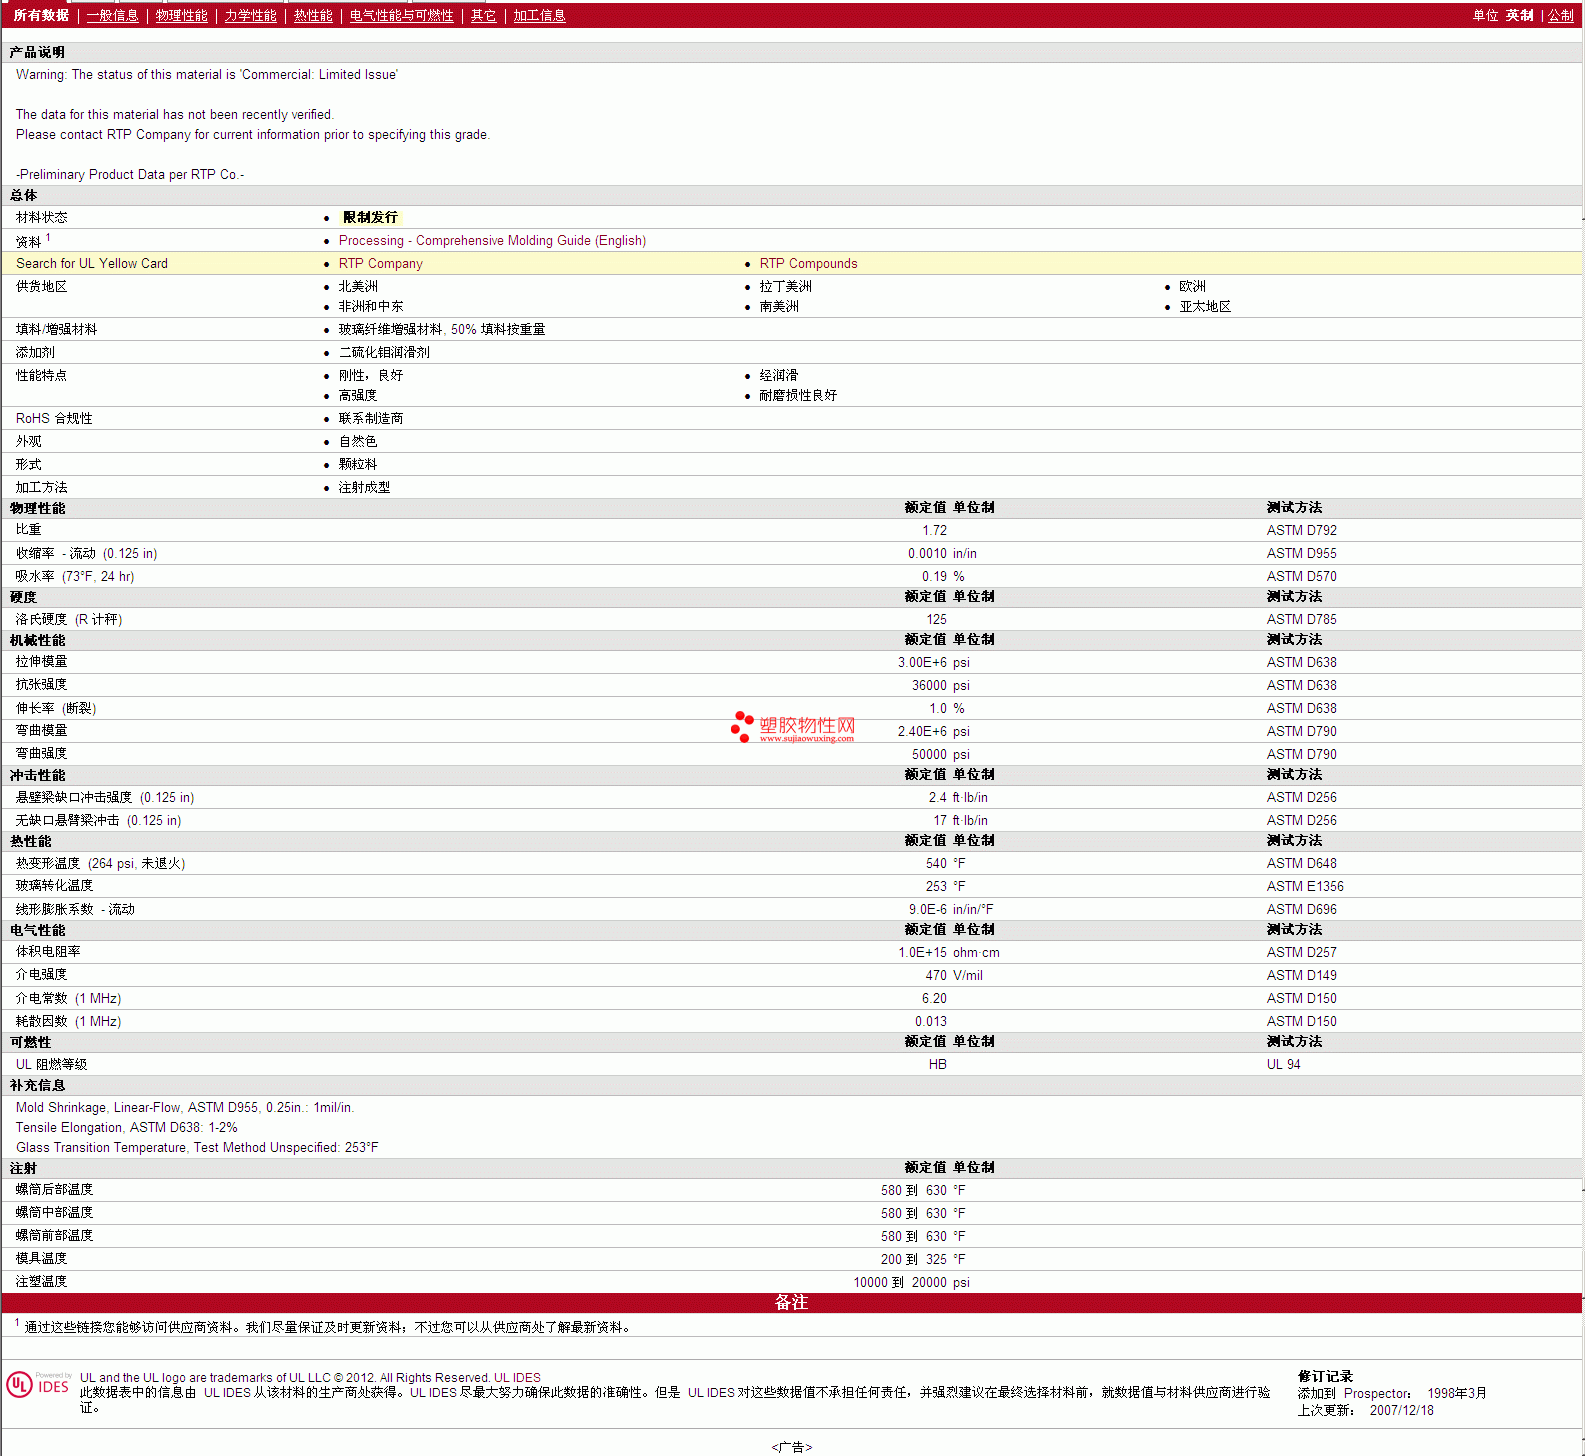Select UL 阻燃等级 value HB
Image resolution: width=1585 pixels, height=1456 pixels.
[937, 1064]
